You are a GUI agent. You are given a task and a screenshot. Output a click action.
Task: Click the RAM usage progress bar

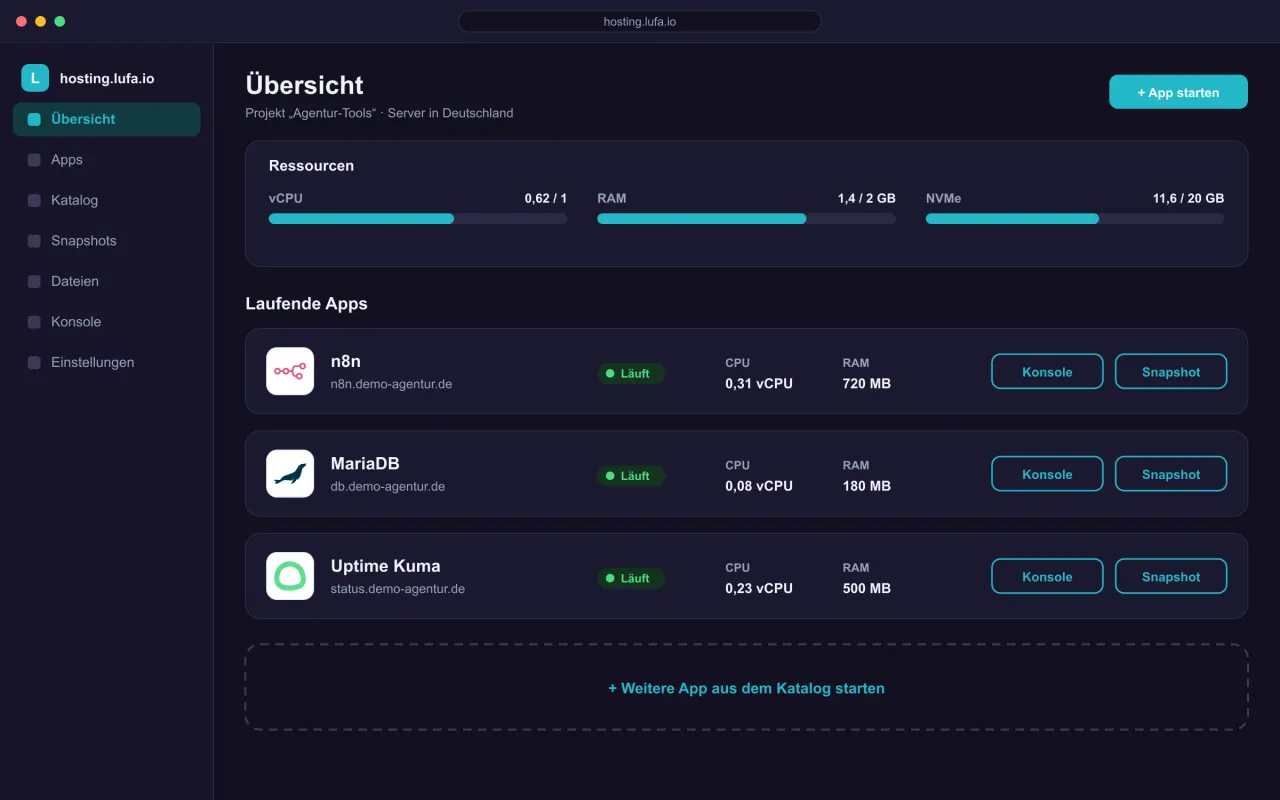click(x=746, y=219)
